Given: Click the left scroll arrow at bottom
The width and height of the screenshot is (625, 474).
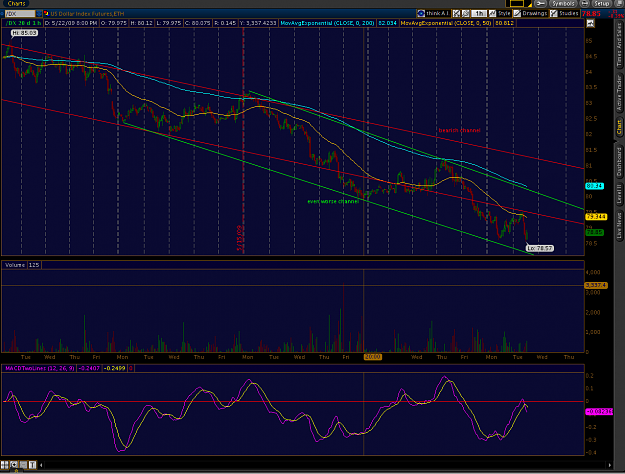Looking at the screenshot, I should (41, 465).
